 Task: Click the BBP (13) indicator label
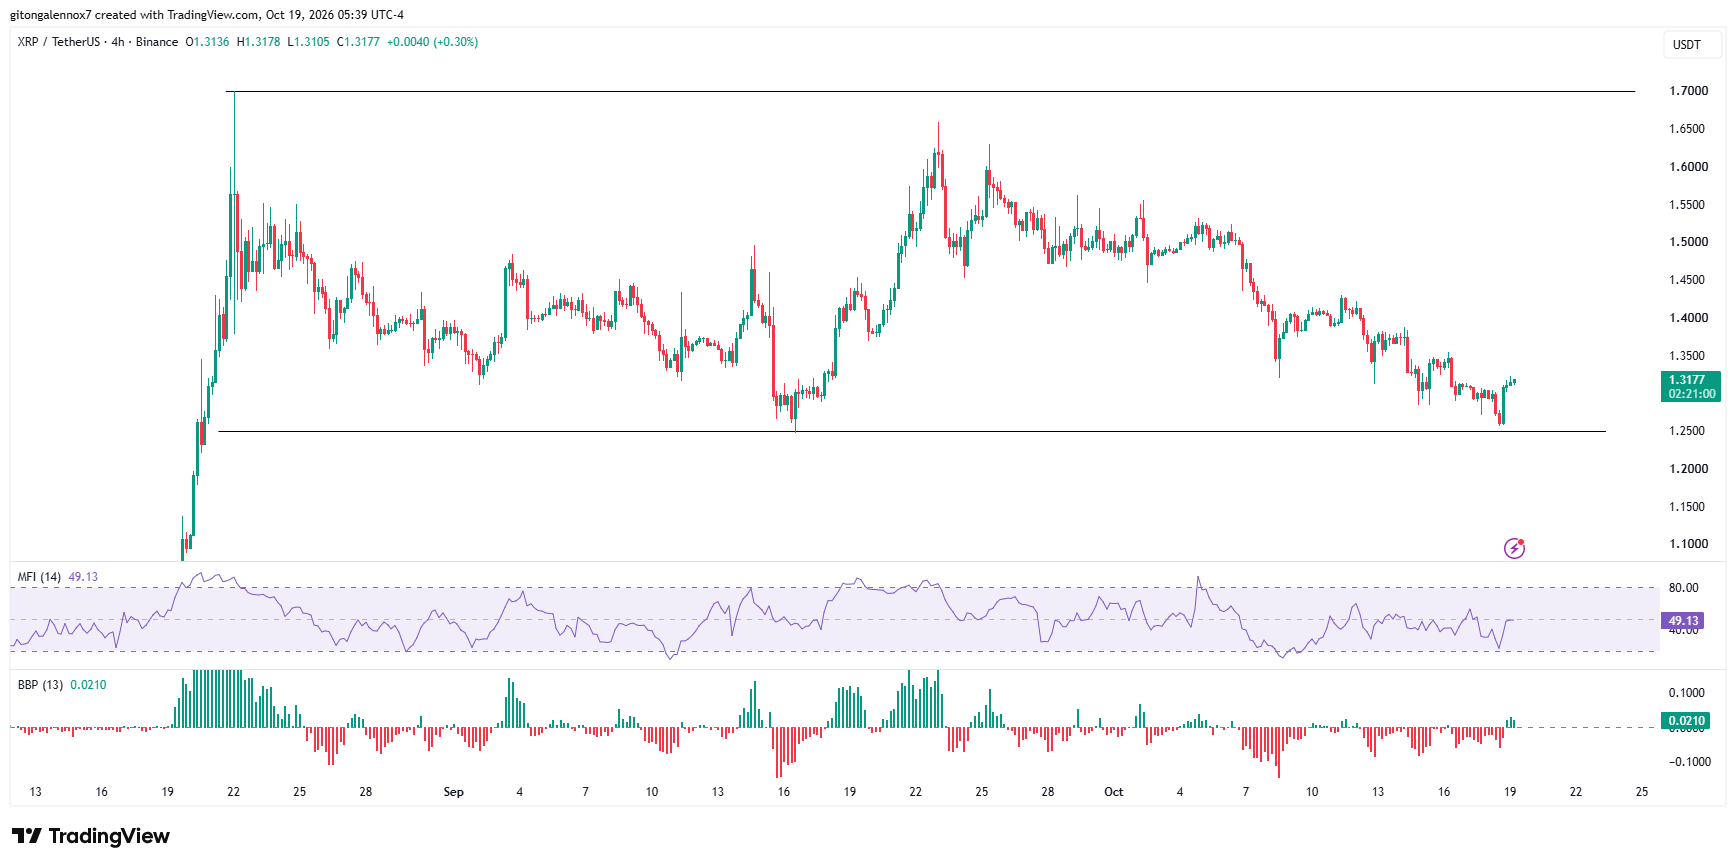coord(40,685)
